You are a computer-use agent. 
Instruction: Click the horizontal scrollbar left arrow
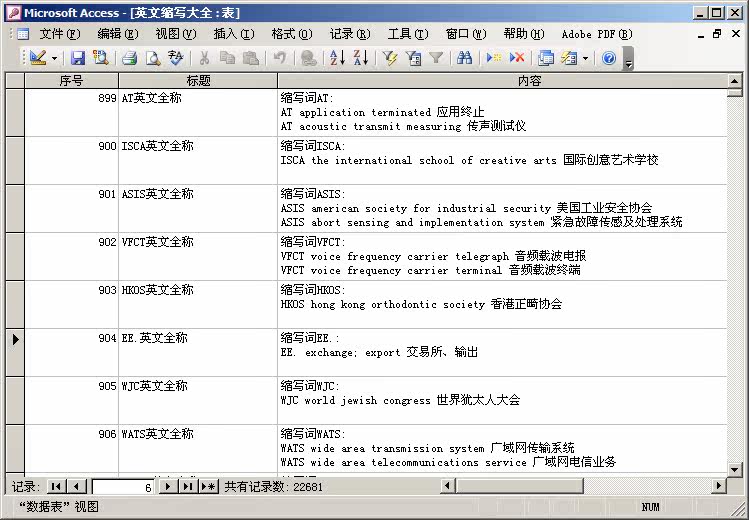(x=448, y=486)
